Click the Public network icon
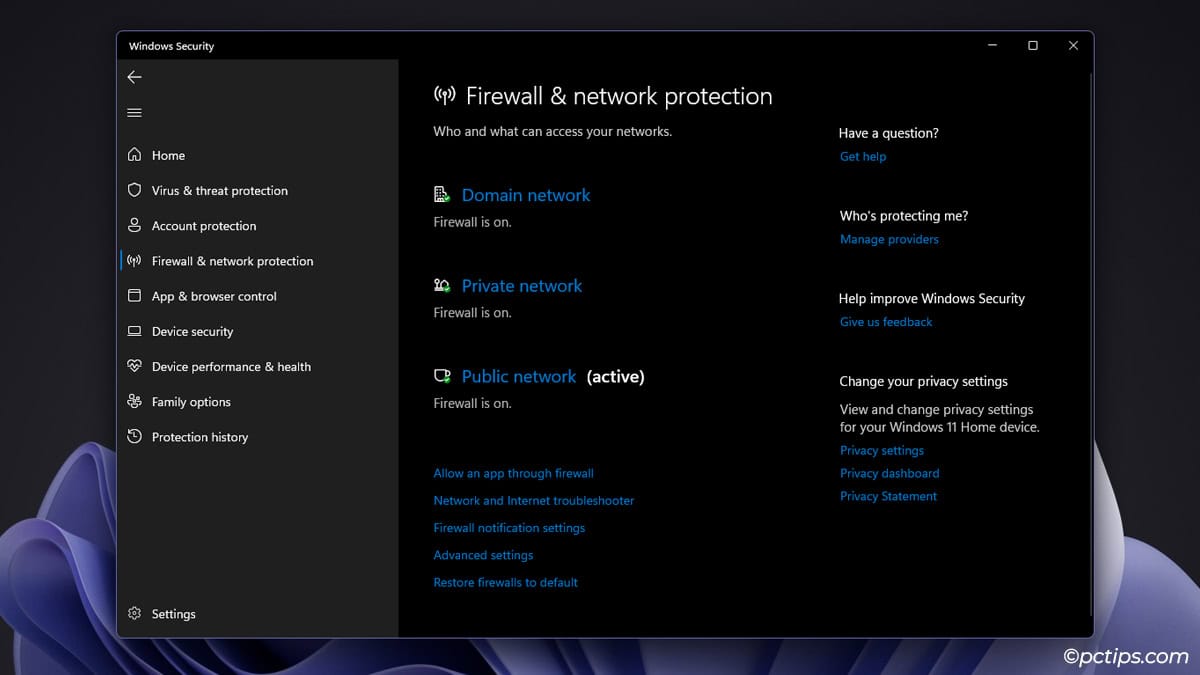 442,376
